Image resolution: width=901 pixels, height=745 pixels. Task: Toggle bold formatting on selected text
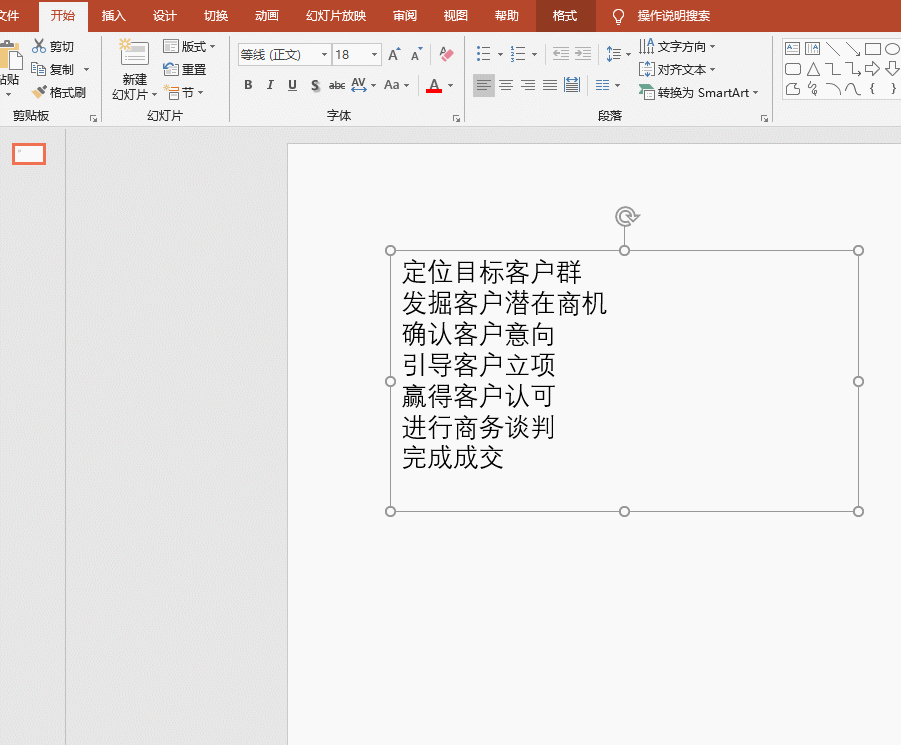pyautogui.click(x=248, y=85)
